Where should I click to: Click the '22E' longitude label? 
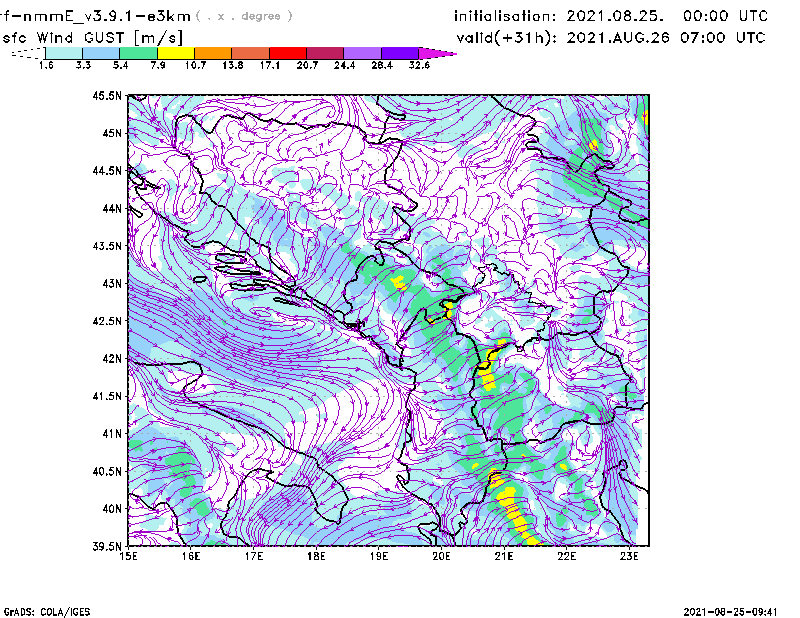click(x=567, y=556)
